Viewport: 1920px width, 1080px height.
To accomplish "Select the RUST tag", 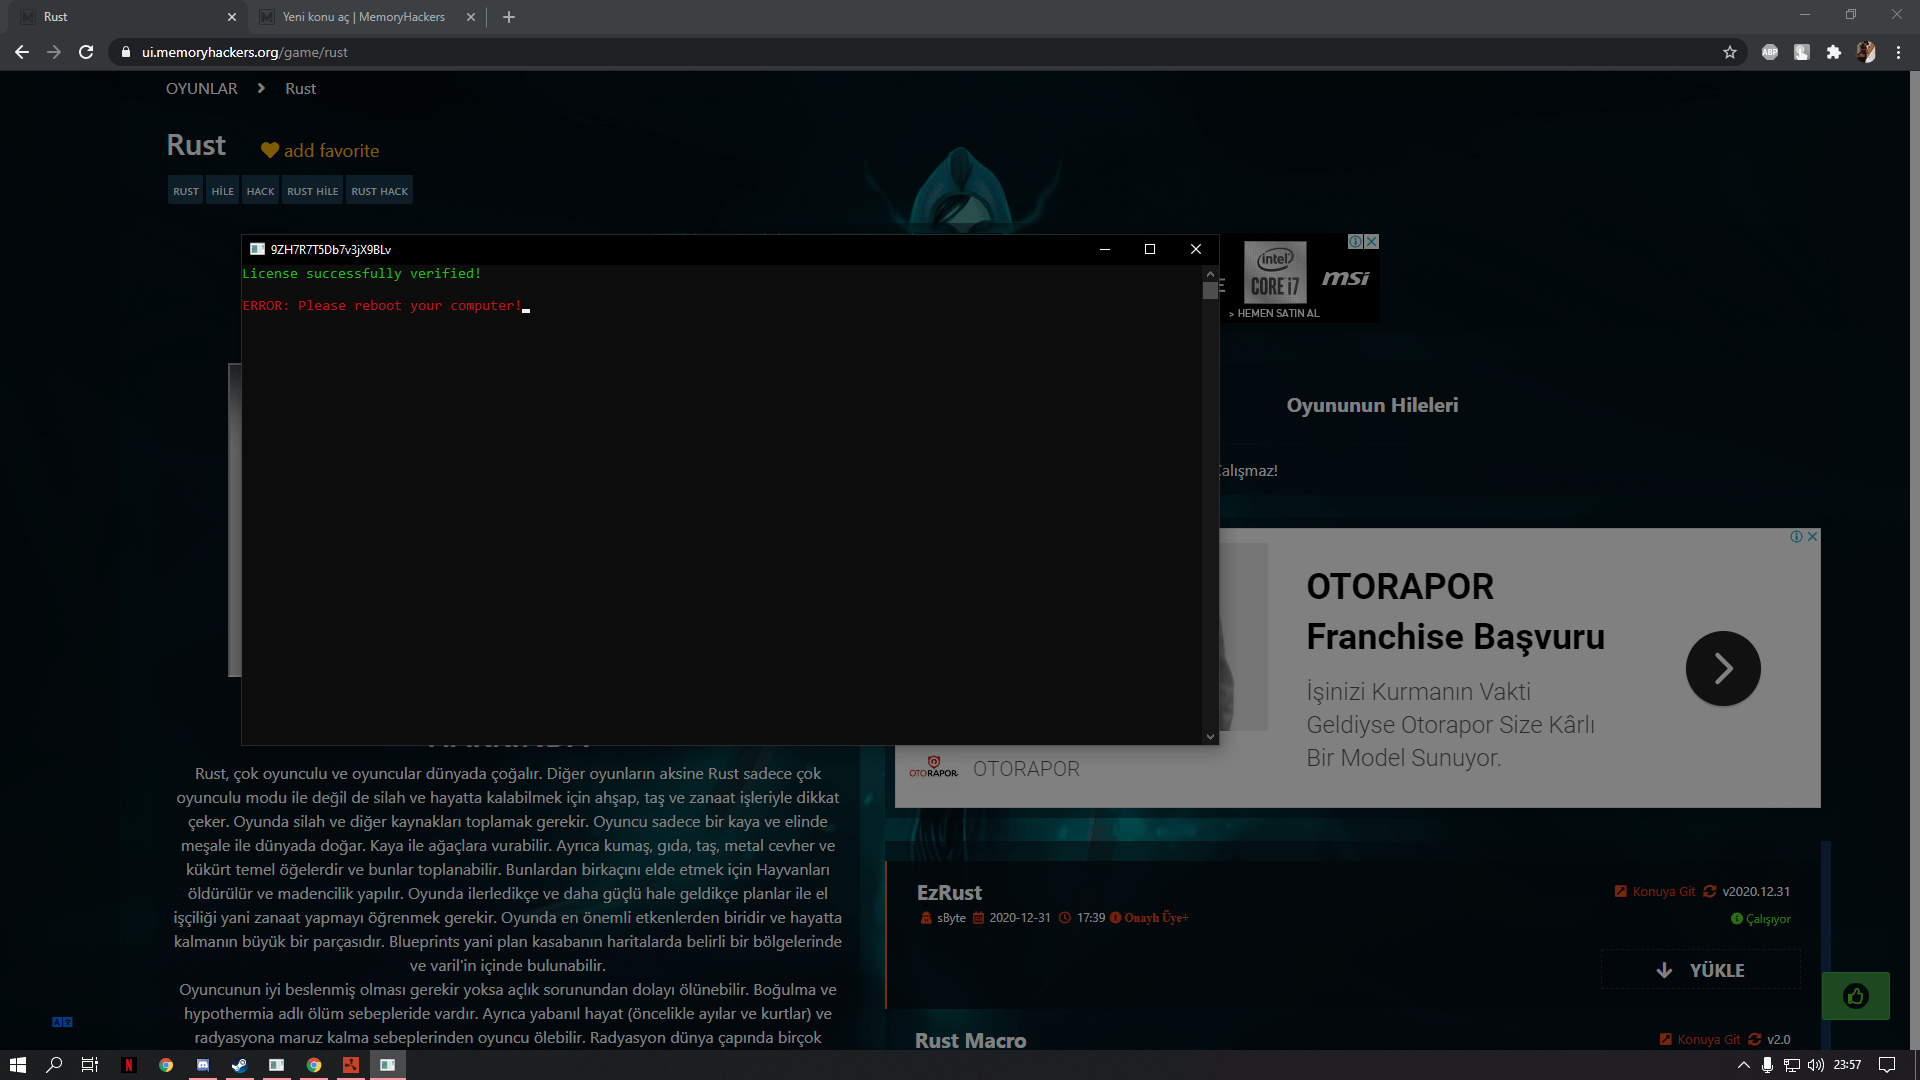I will click(x=186, y=191).
